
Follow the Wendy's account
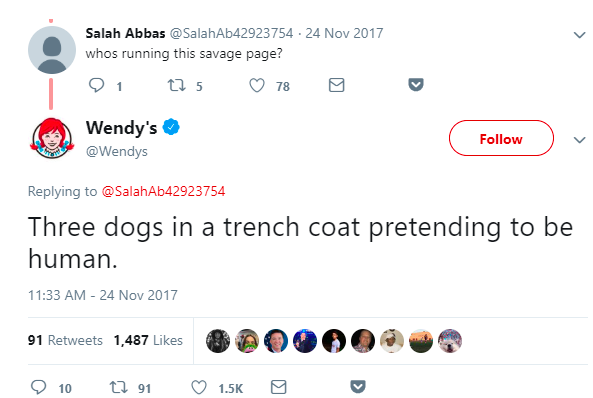point(501,138)
